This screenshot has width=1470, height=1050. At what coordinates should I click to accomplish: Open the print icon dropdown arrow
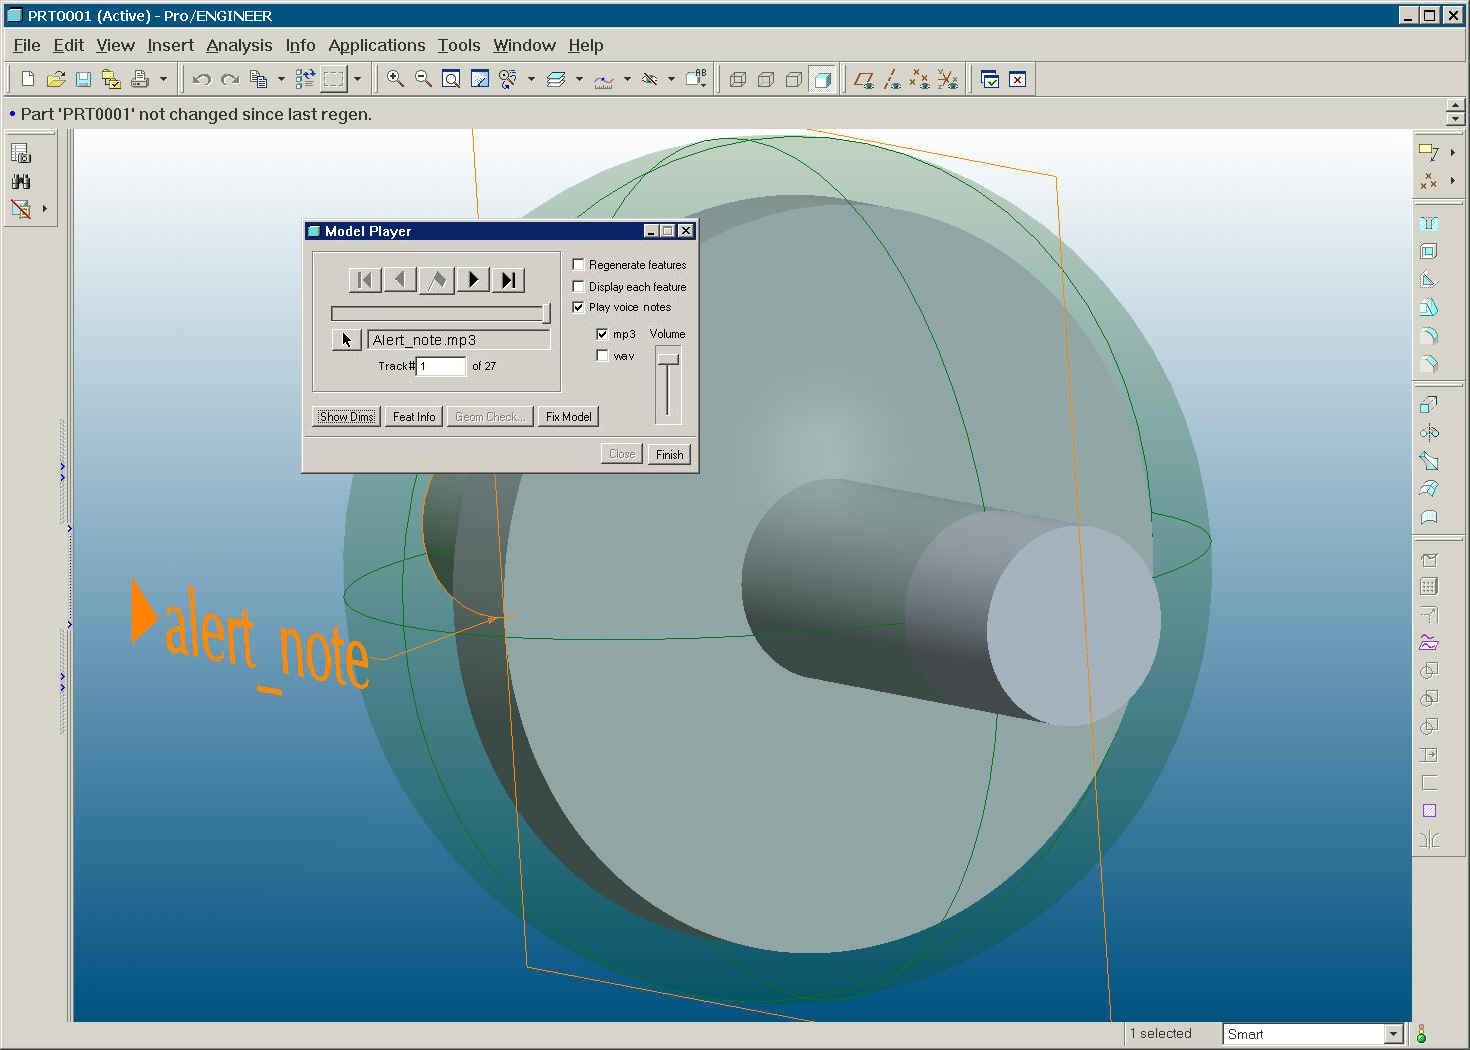click(163, 79)
